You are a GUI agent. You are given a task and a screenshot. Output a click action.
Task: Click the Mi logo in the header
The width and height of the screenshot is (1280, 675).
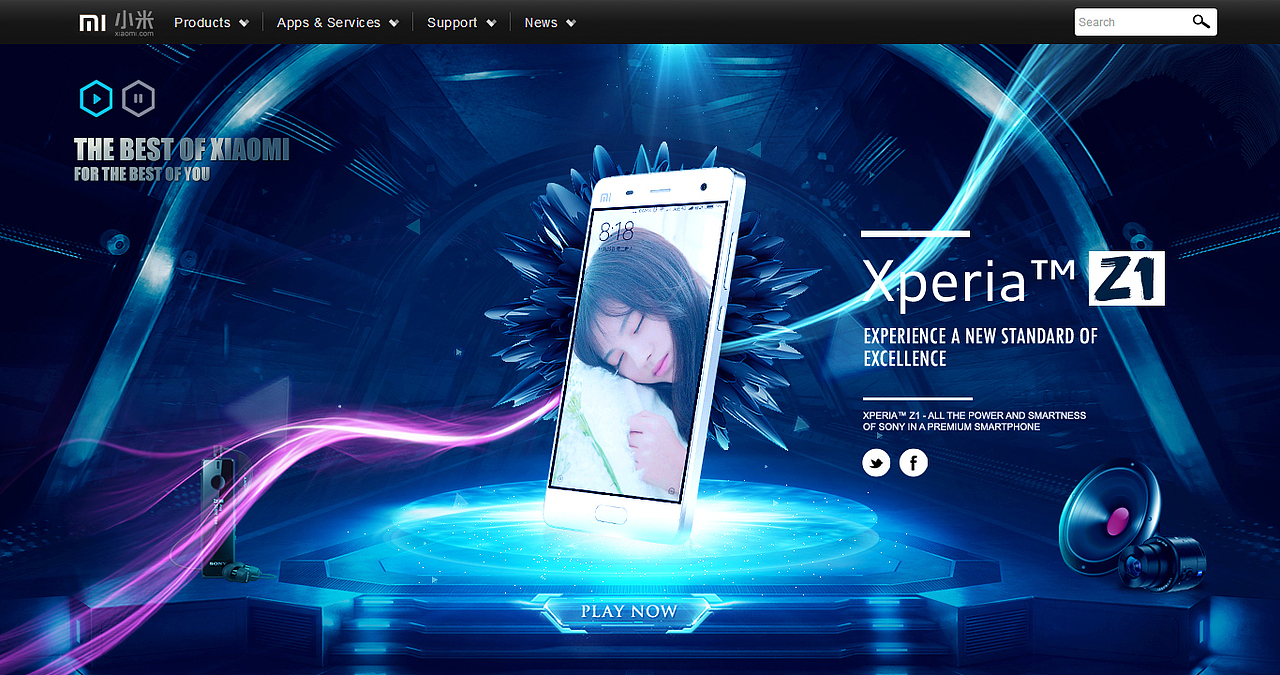[92, 22]
